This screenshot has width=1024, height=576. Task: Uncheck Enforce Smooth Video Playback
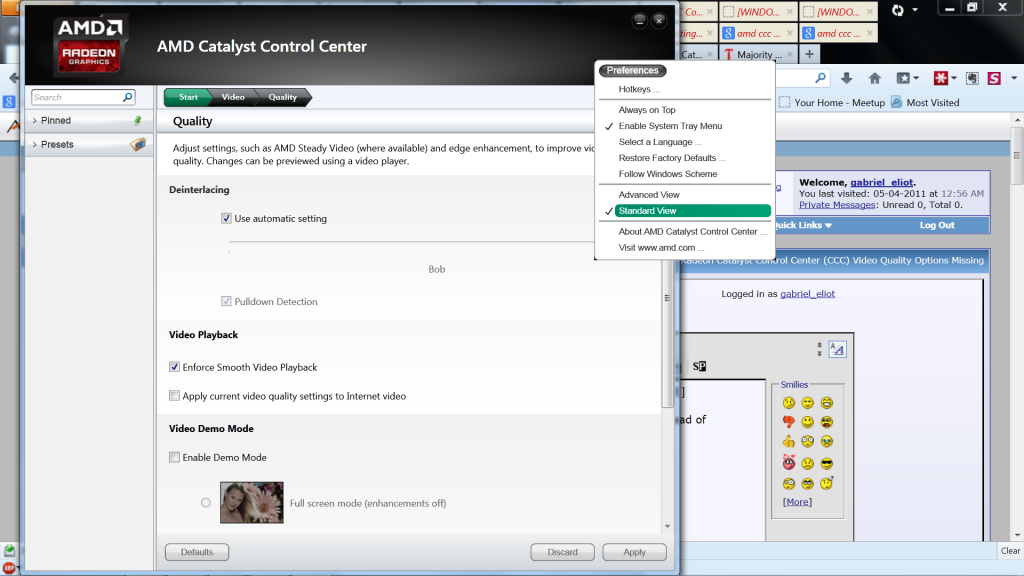click(x=174, y=367)
